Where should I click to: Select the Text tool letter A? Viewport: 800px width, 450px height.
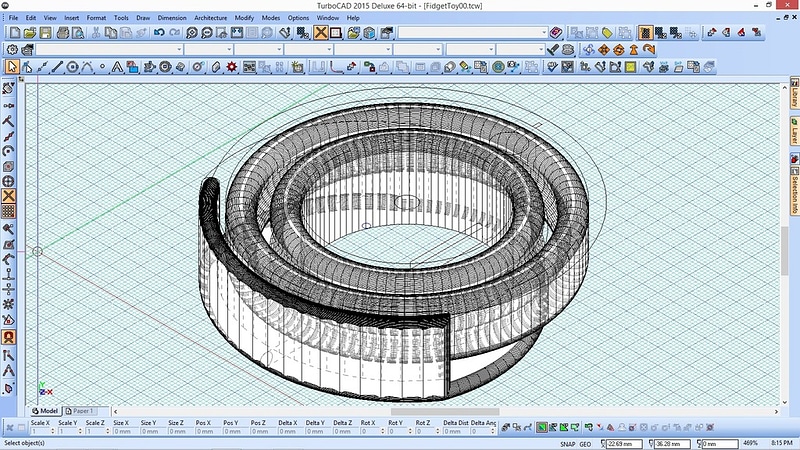(x=117, y=67)
